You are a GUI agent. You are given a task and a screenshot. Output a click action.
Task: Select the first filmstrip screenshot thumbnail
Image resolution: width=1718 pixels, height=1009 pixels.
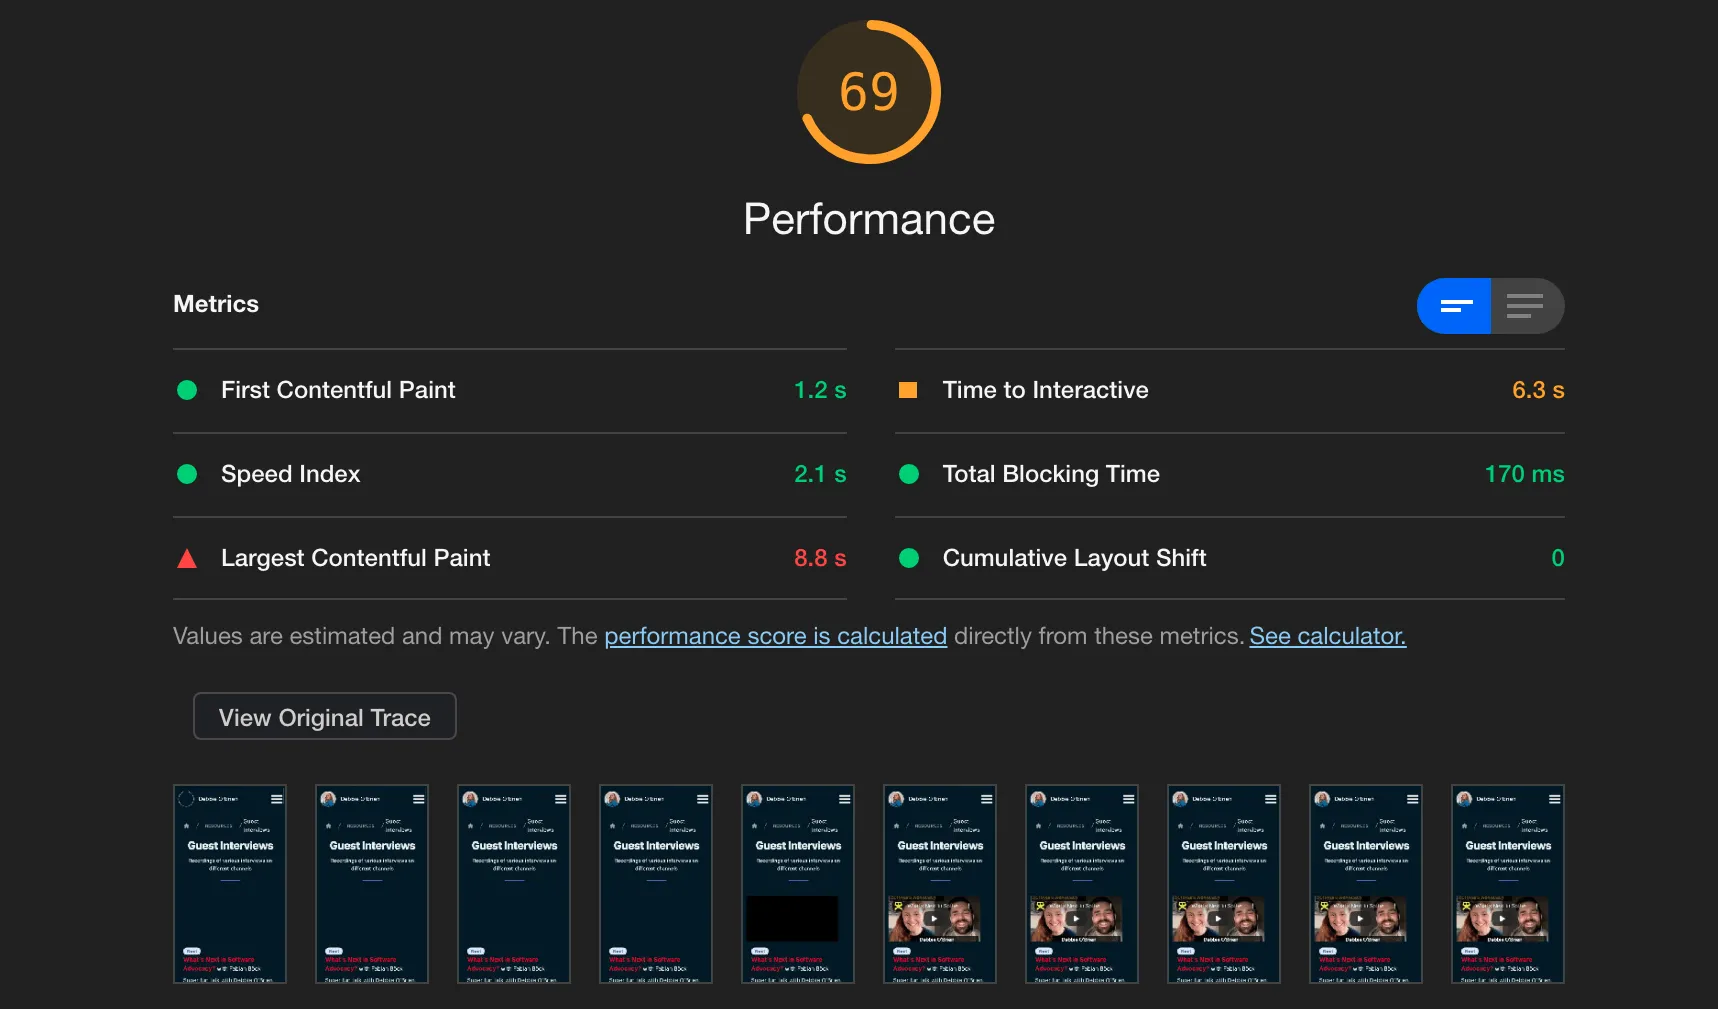230,884
